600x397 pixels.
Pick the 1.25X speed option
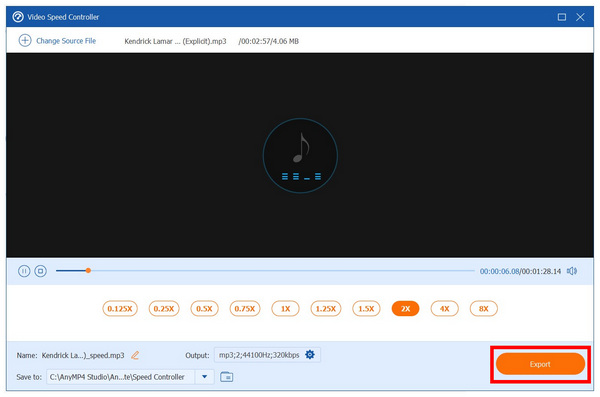click(326, 309)
